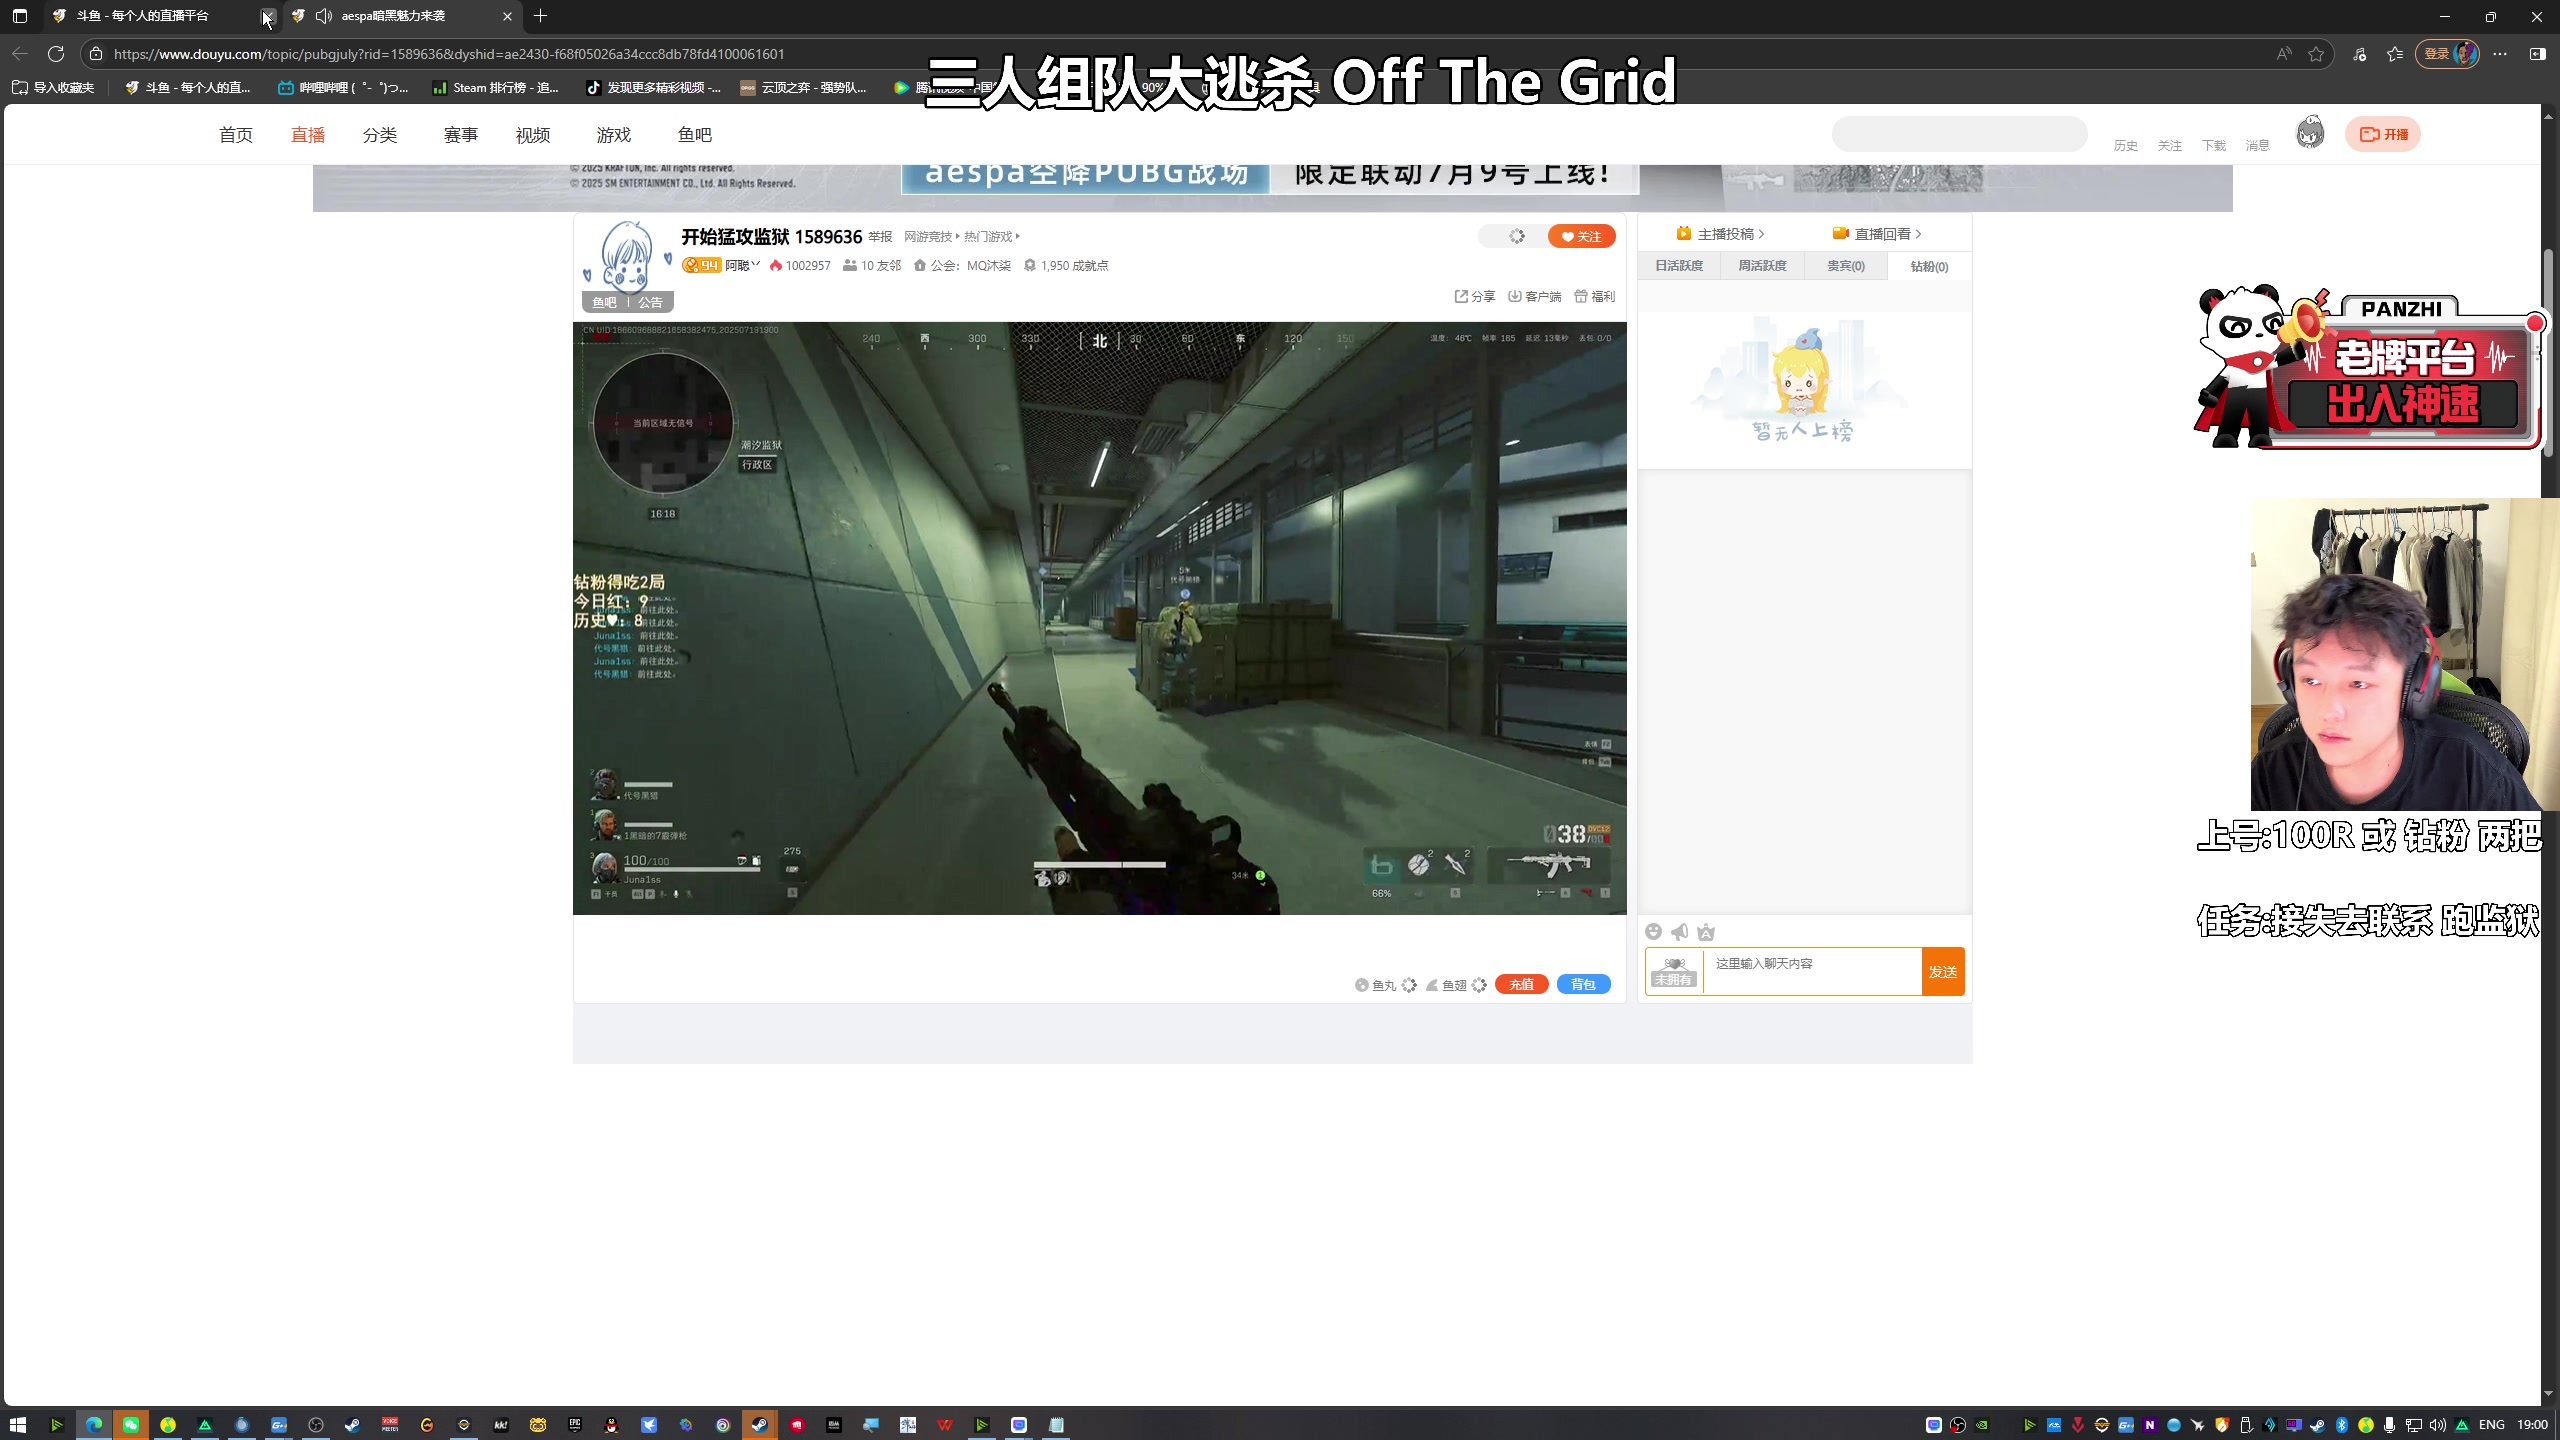Open 赛事 in Douyu navigation
Viewport: 2560px width, 1440px height.
point(461,135)
